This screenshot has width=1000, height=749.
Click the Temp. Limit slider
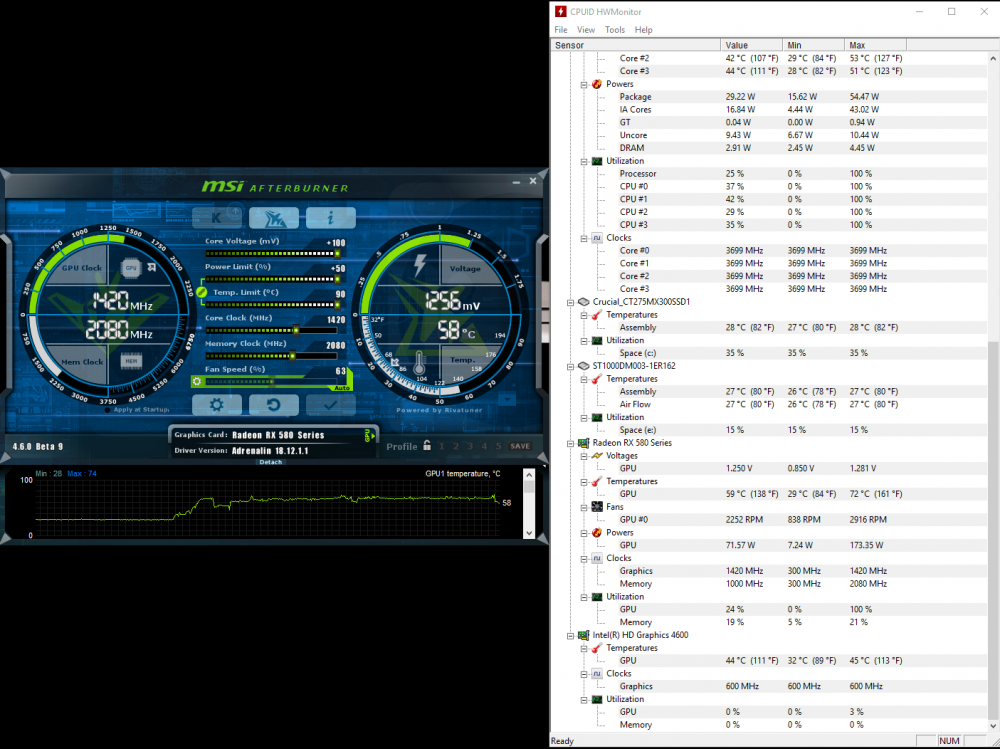272,304
